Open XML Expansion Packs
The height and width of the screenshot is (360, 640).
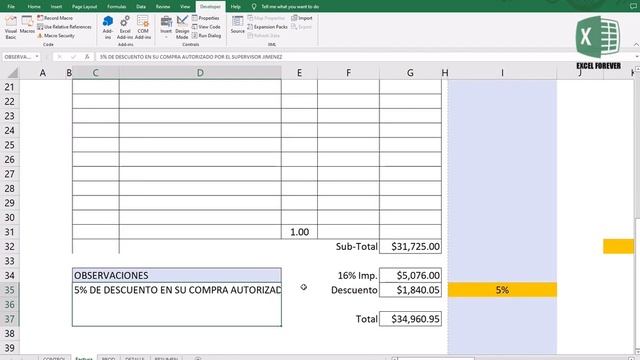pos(267,27)
